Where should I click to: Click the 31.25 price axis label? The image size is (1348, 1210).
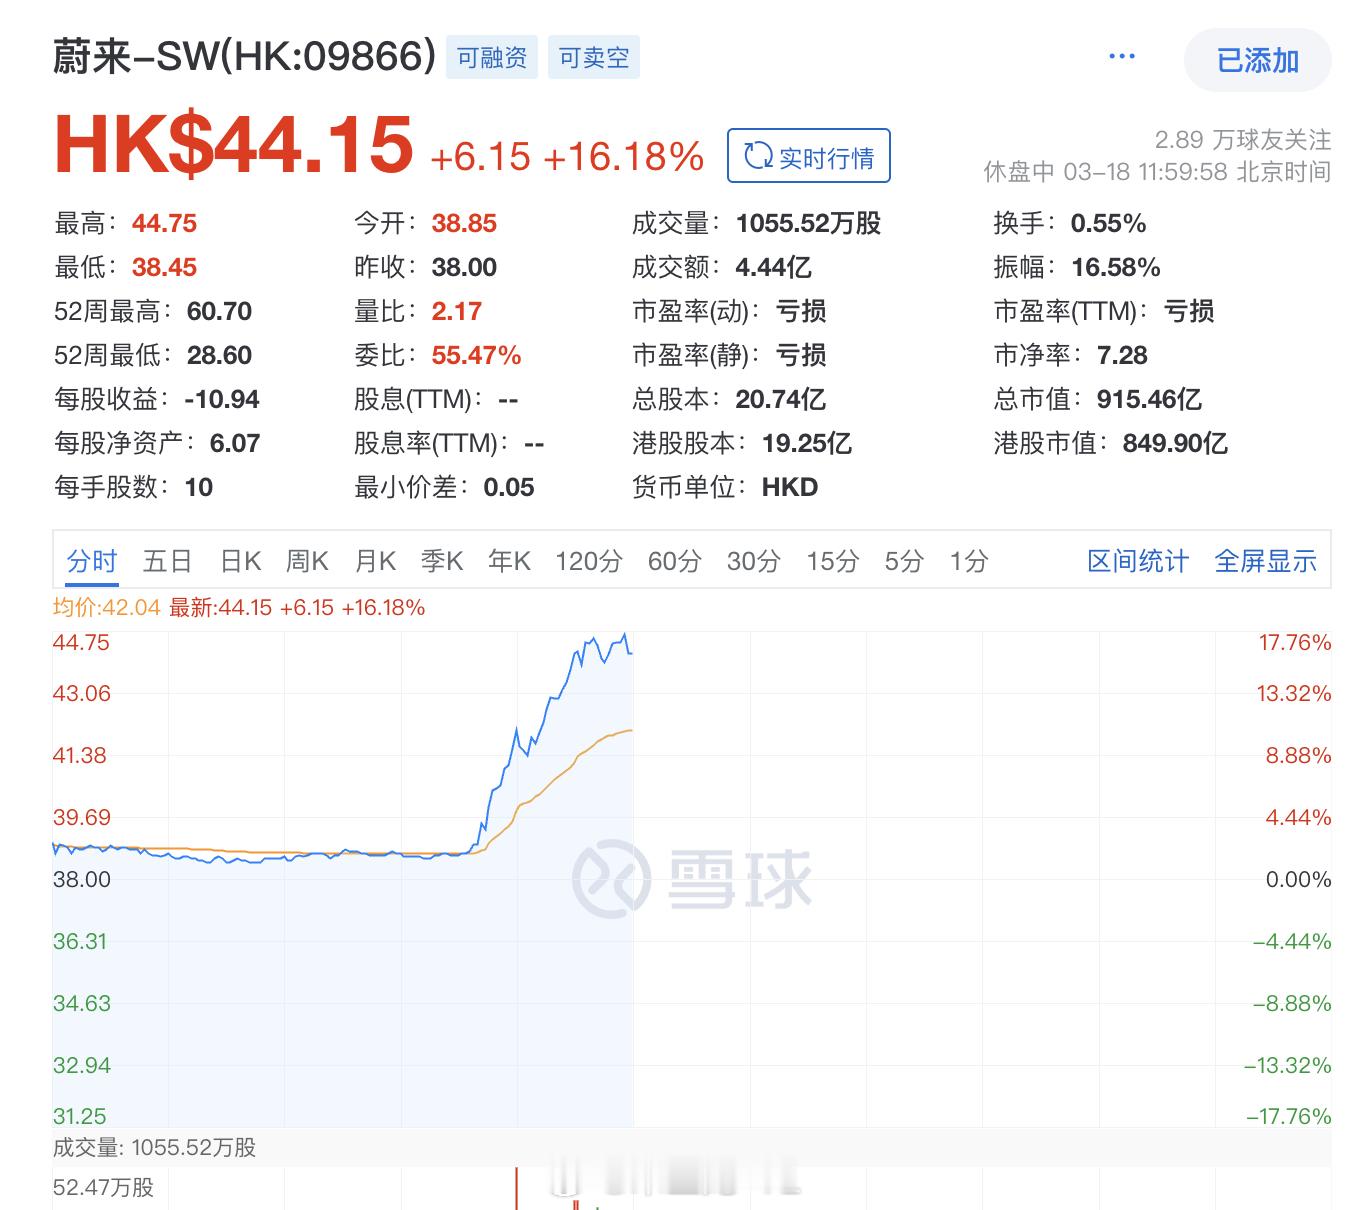[80, 1116]
